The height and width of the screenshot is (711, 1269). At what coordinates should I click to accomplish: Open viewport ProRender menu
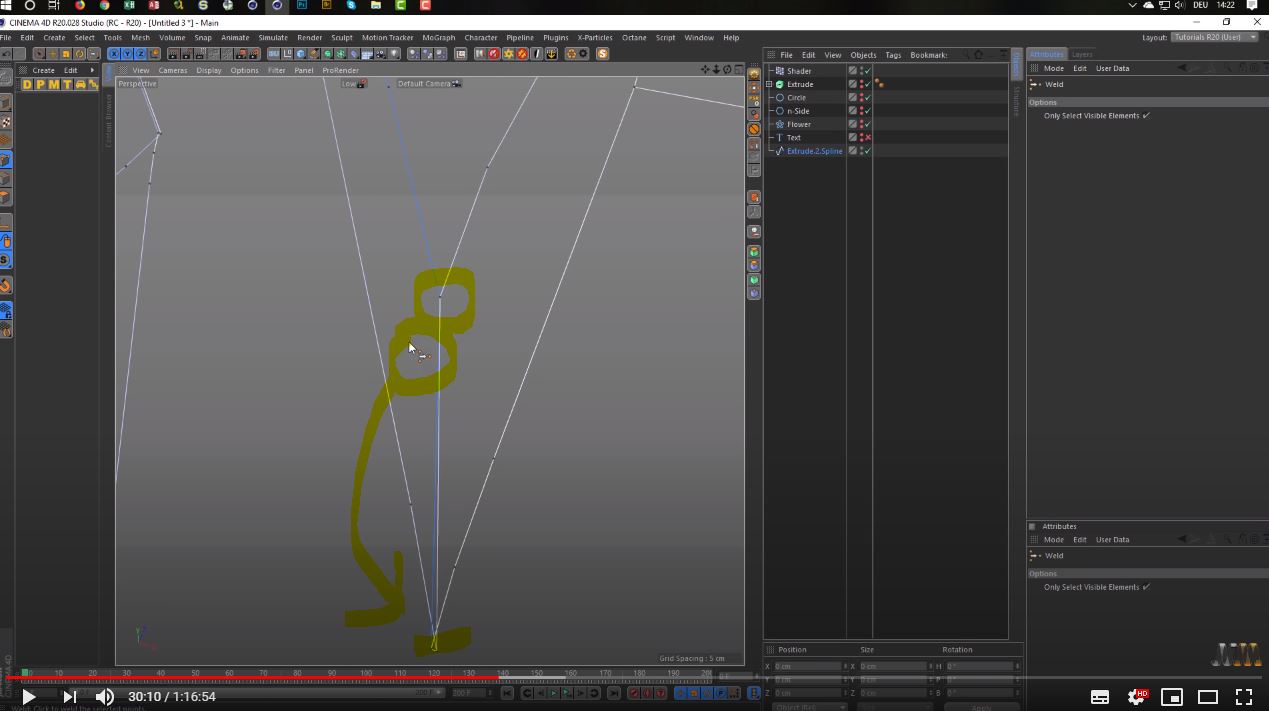[x=340, y=70]
